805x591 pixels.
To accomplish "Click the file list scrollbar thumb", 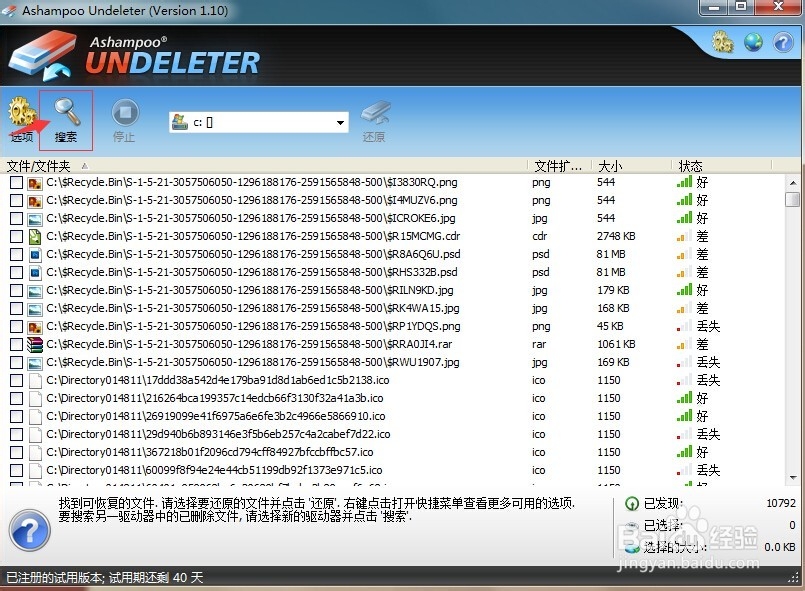I will 793,199.
